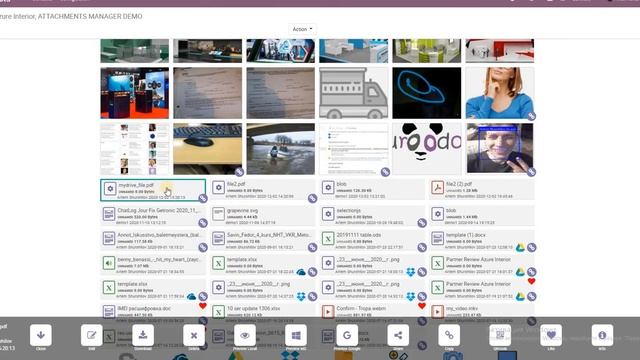Click the Delete X button
640x360 pixels.
click(x=194, y=335)
